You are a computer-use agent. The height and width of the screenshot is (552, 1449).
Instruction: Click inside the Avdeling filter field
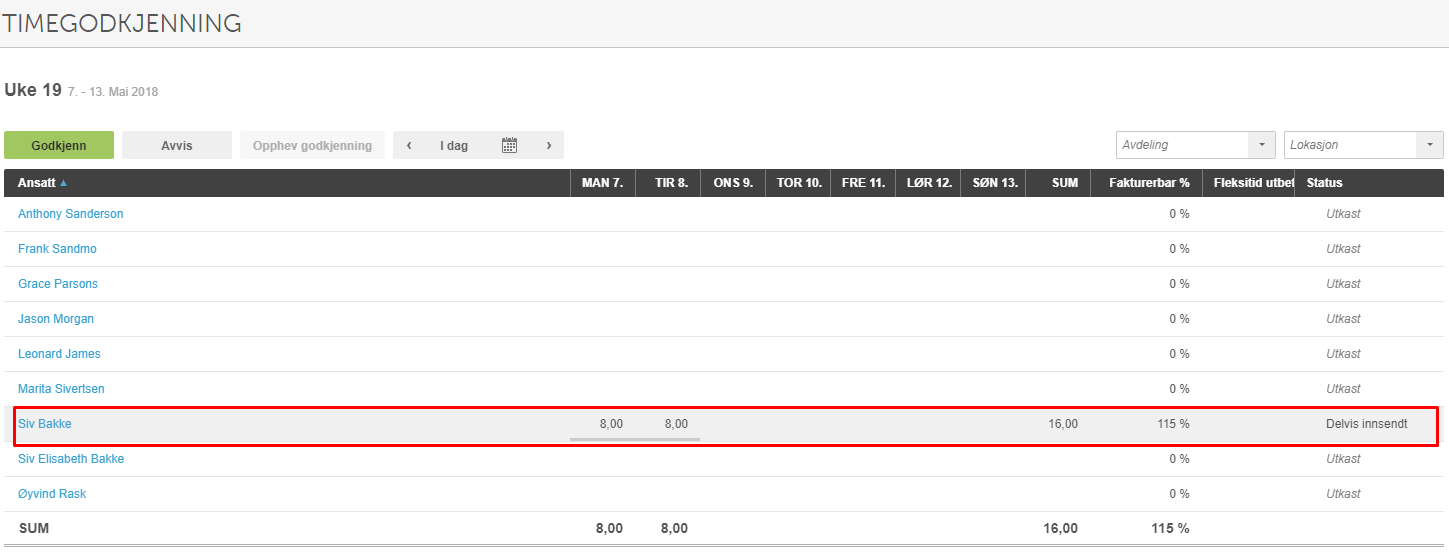click(1182, 145)
